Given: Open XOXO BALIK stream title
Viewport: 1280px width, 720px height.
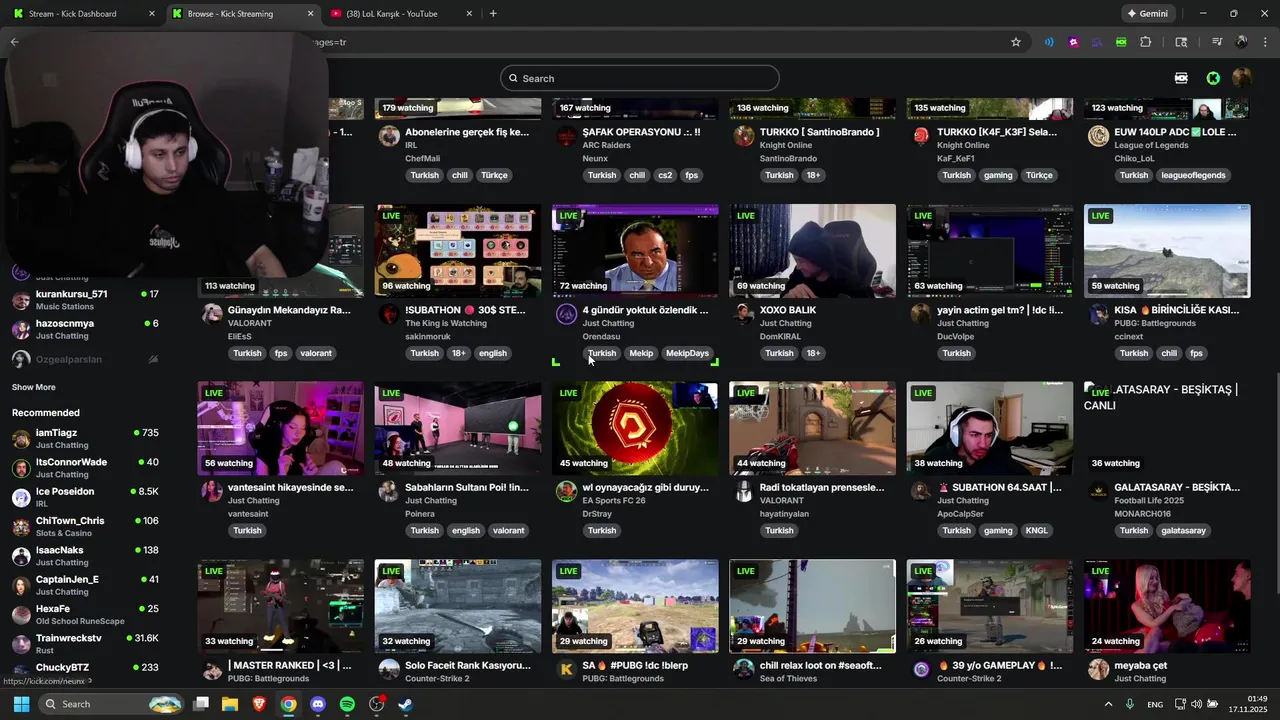Looking at the screenshot, I should (x=788, y=310).
